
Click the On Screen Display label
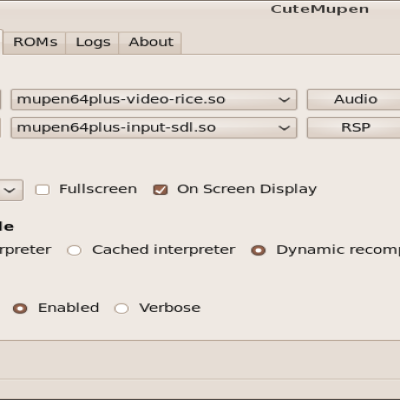(247, 189)
